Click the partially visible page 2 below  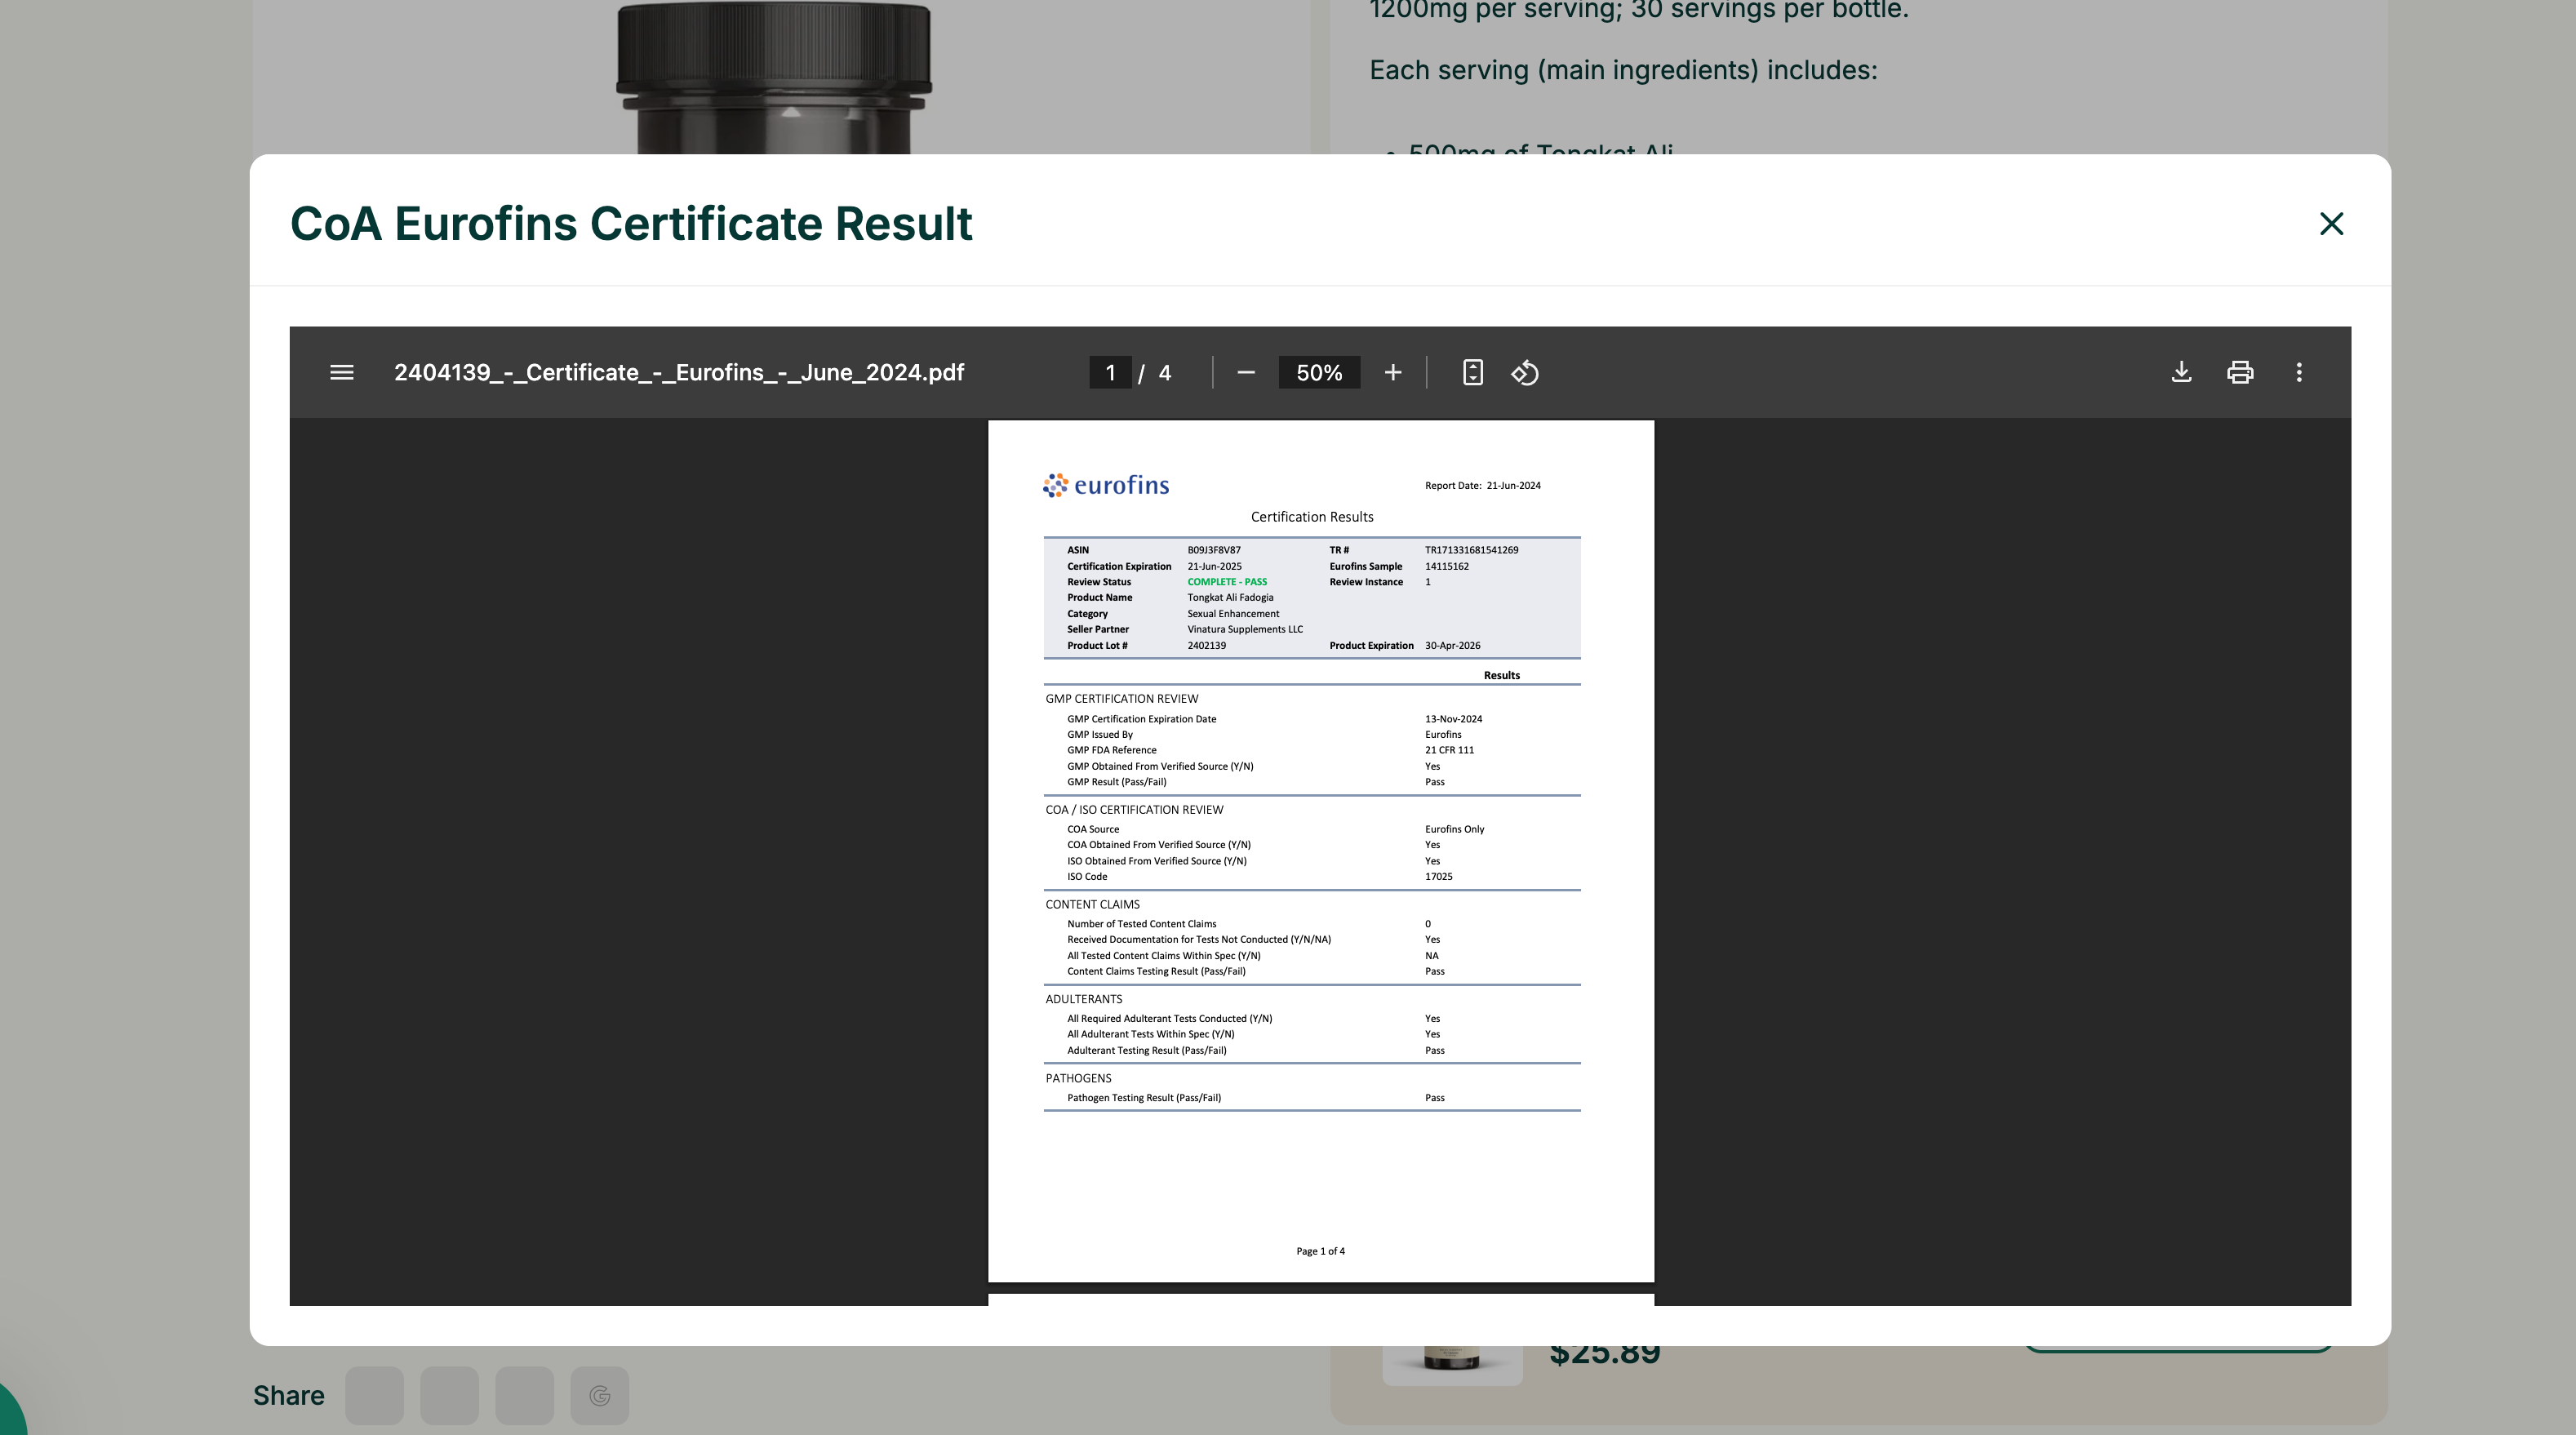coord(1320,1310)
